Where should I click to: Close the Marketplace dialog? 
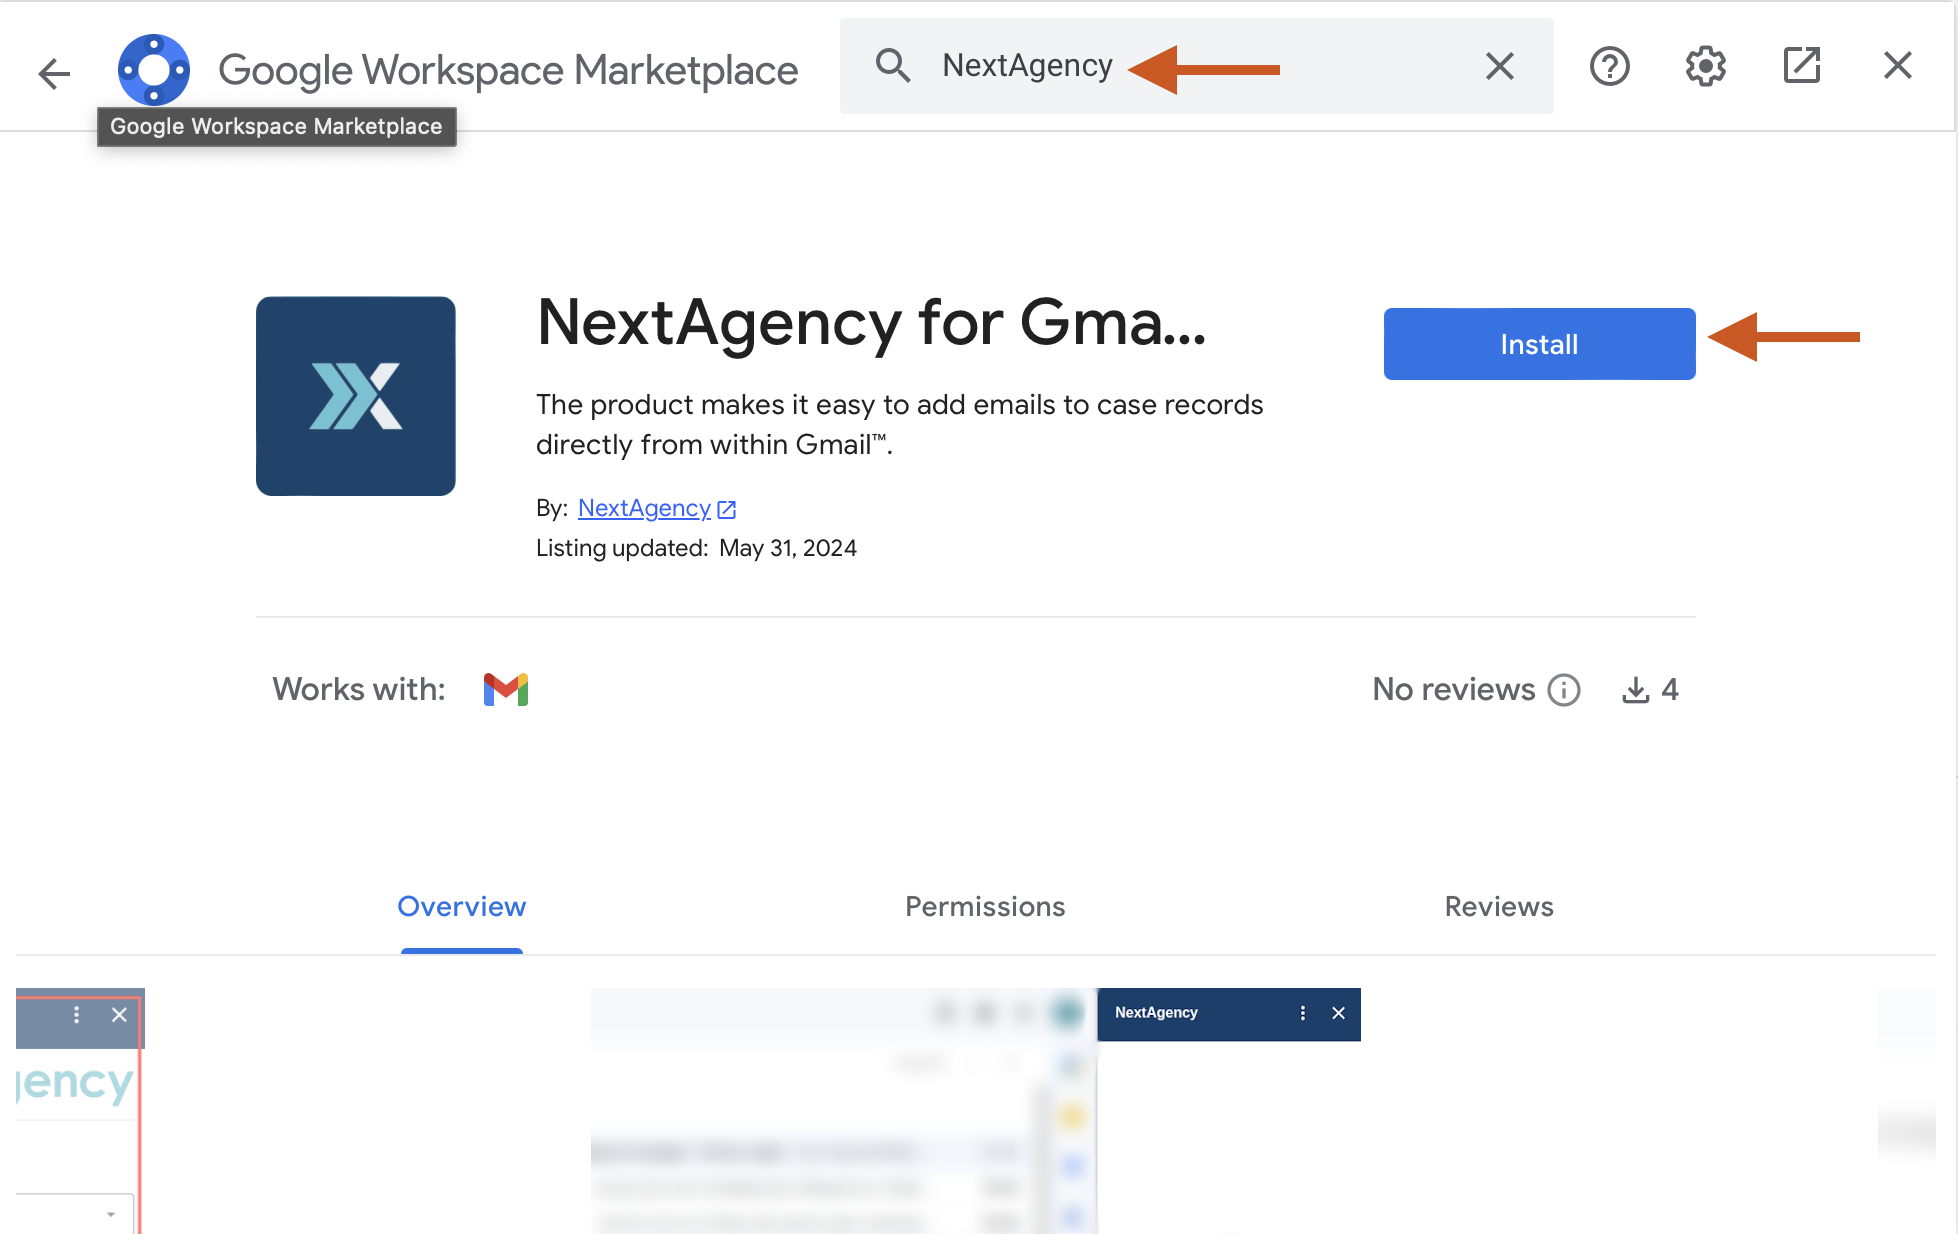tap(1897, 66)
